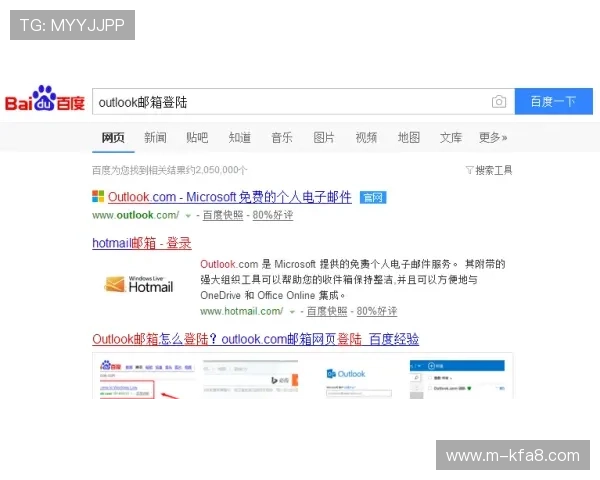Click the Baidu logo
The image size is (600, 480).
click(45, 99)
